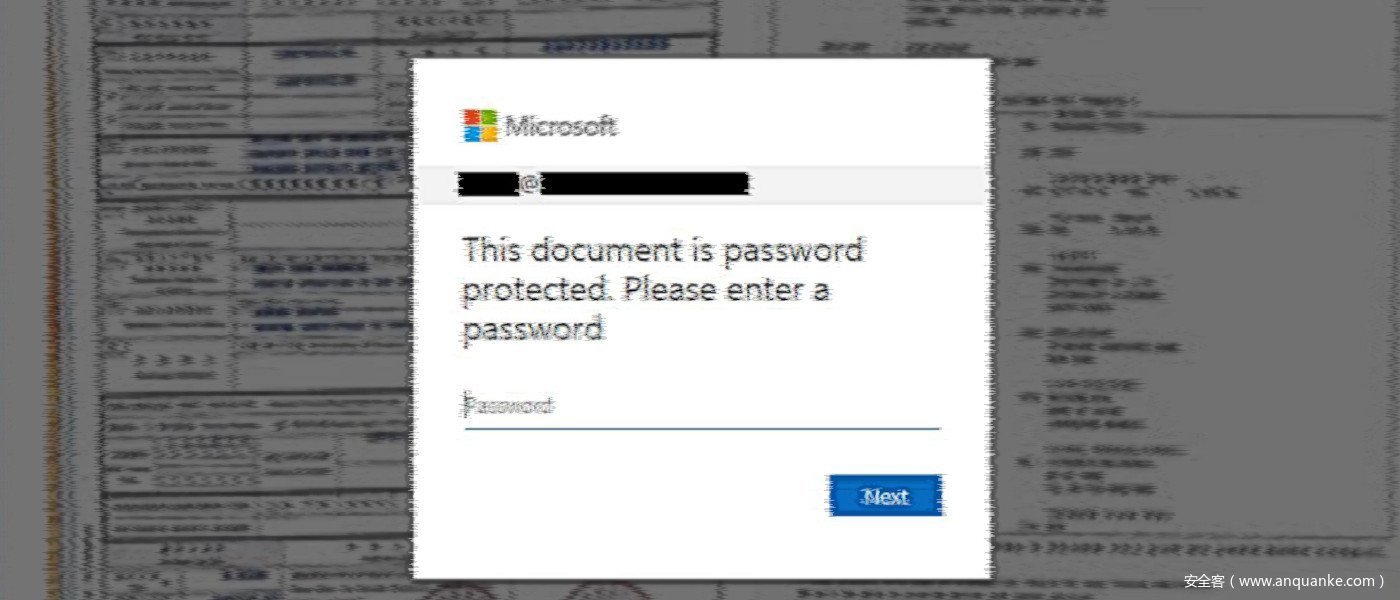
Task: Click the gray email address strip's empty area
Action: 870,185
